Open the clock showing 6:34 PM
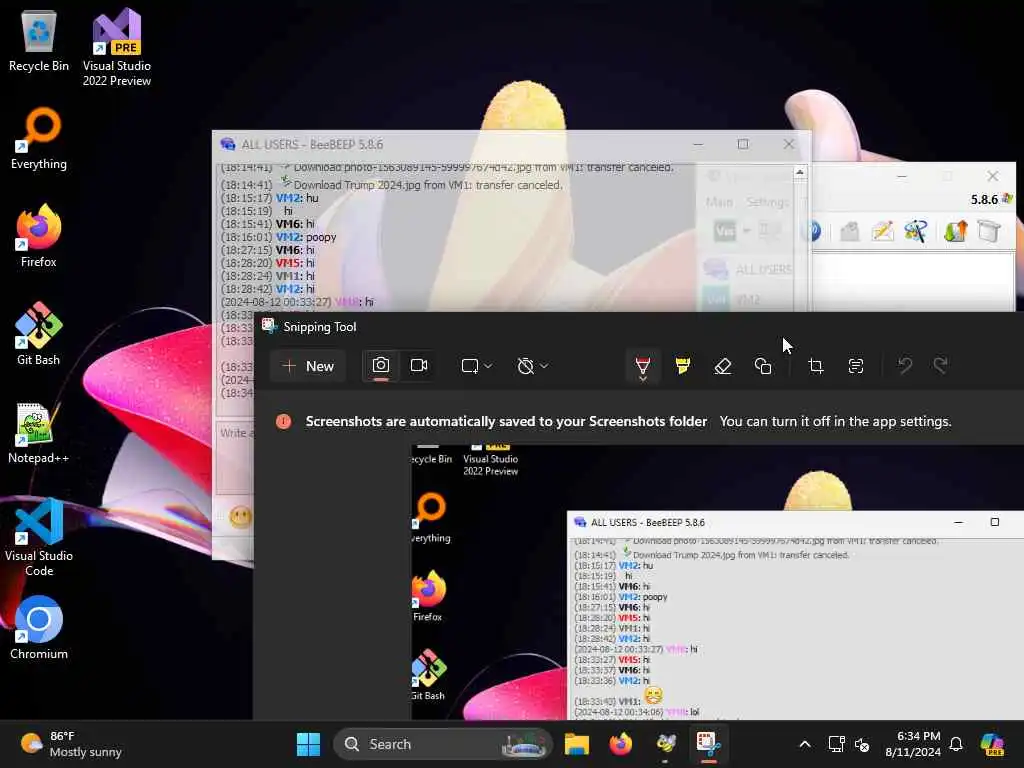The image size is (1024, 768). tap(912, 744)
